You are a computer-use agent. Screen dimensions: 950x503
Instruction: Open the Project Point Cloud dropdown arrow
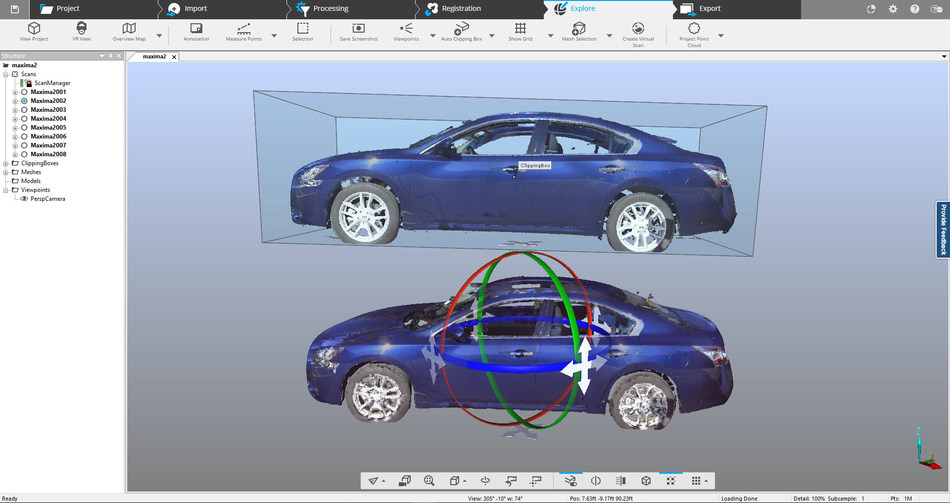(x=721, y=36)
